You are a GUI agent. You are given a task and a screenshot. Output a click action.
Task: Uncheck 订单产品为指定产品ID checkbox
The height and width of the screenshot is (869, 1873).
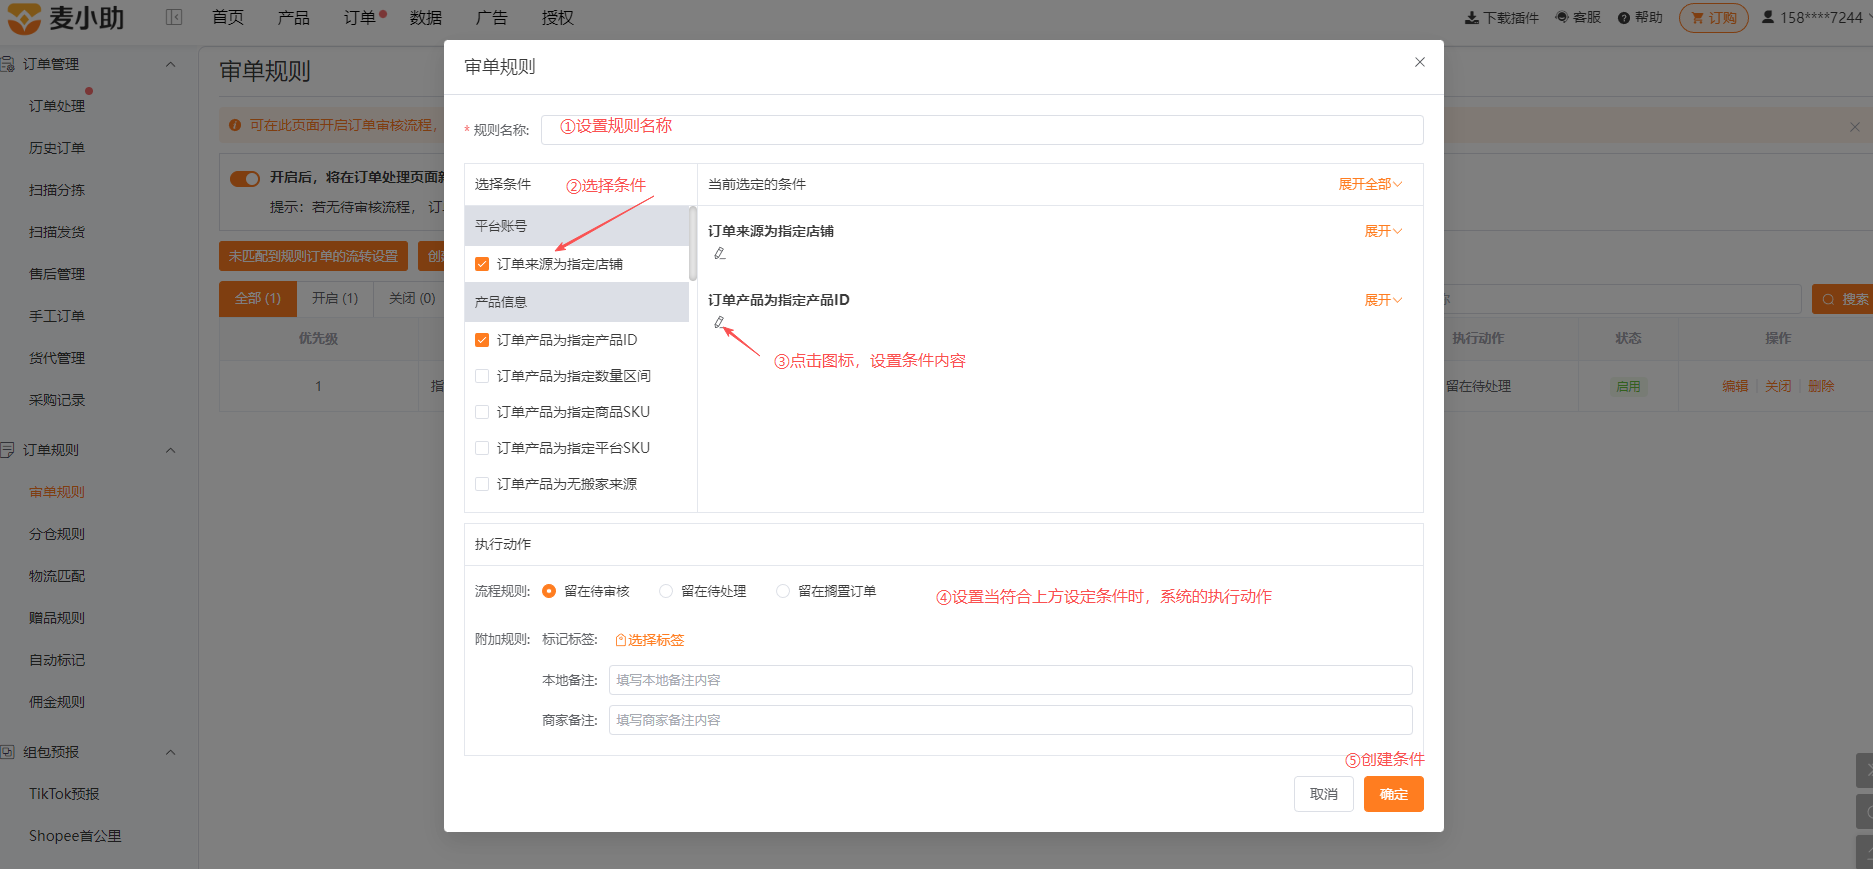pos(482,340)
